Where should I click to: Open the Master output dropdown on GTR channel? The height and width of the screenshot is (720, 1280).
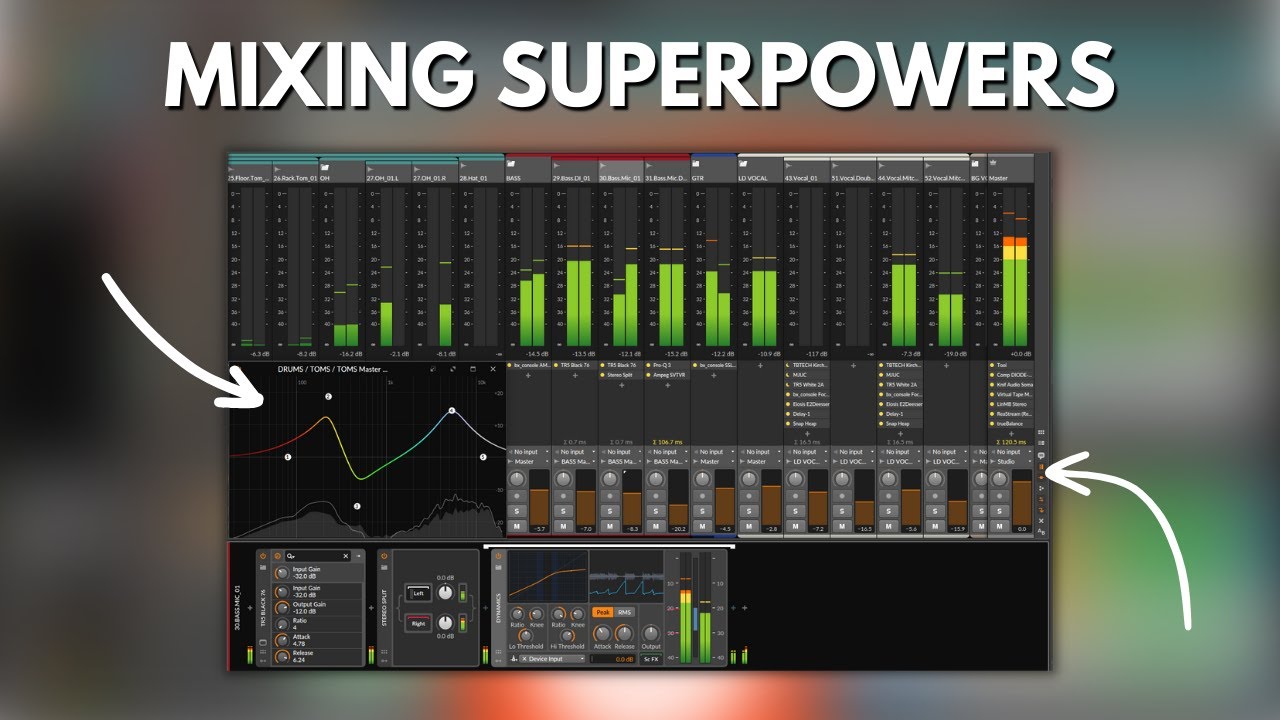pyautogui.click(x=714, y=462)
